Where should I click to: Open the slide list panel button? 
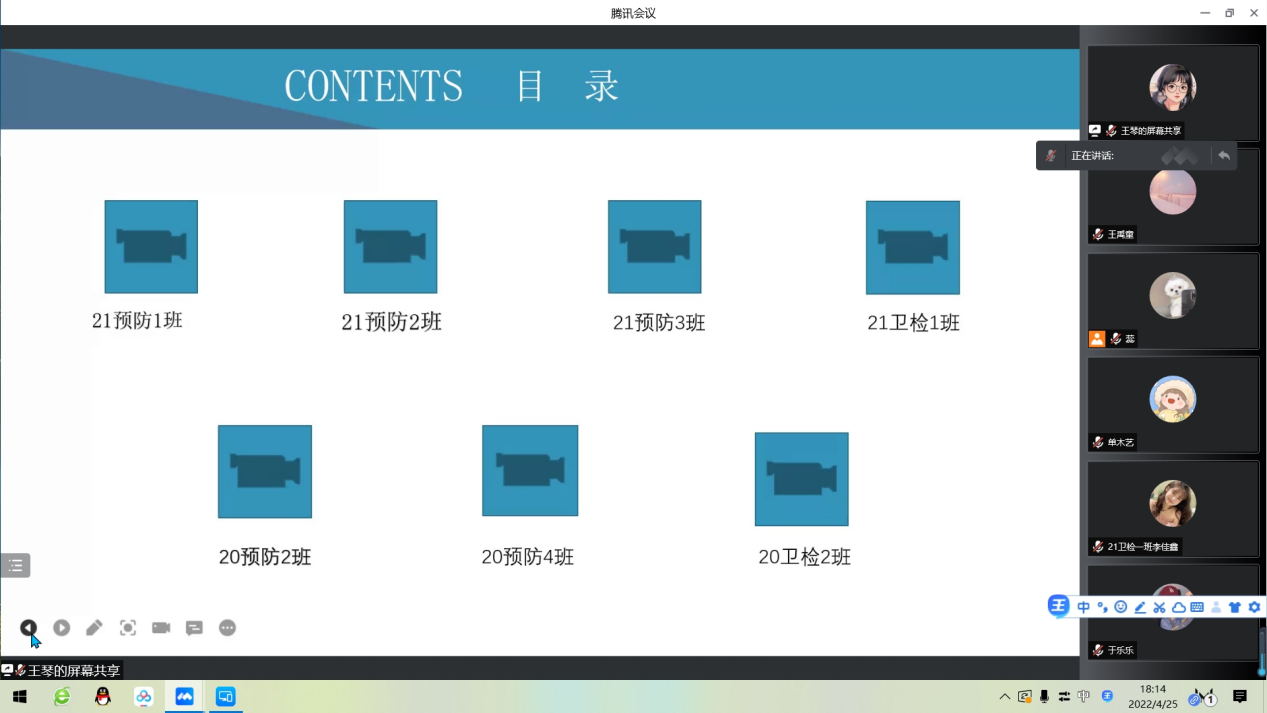[x=15, y=566]
